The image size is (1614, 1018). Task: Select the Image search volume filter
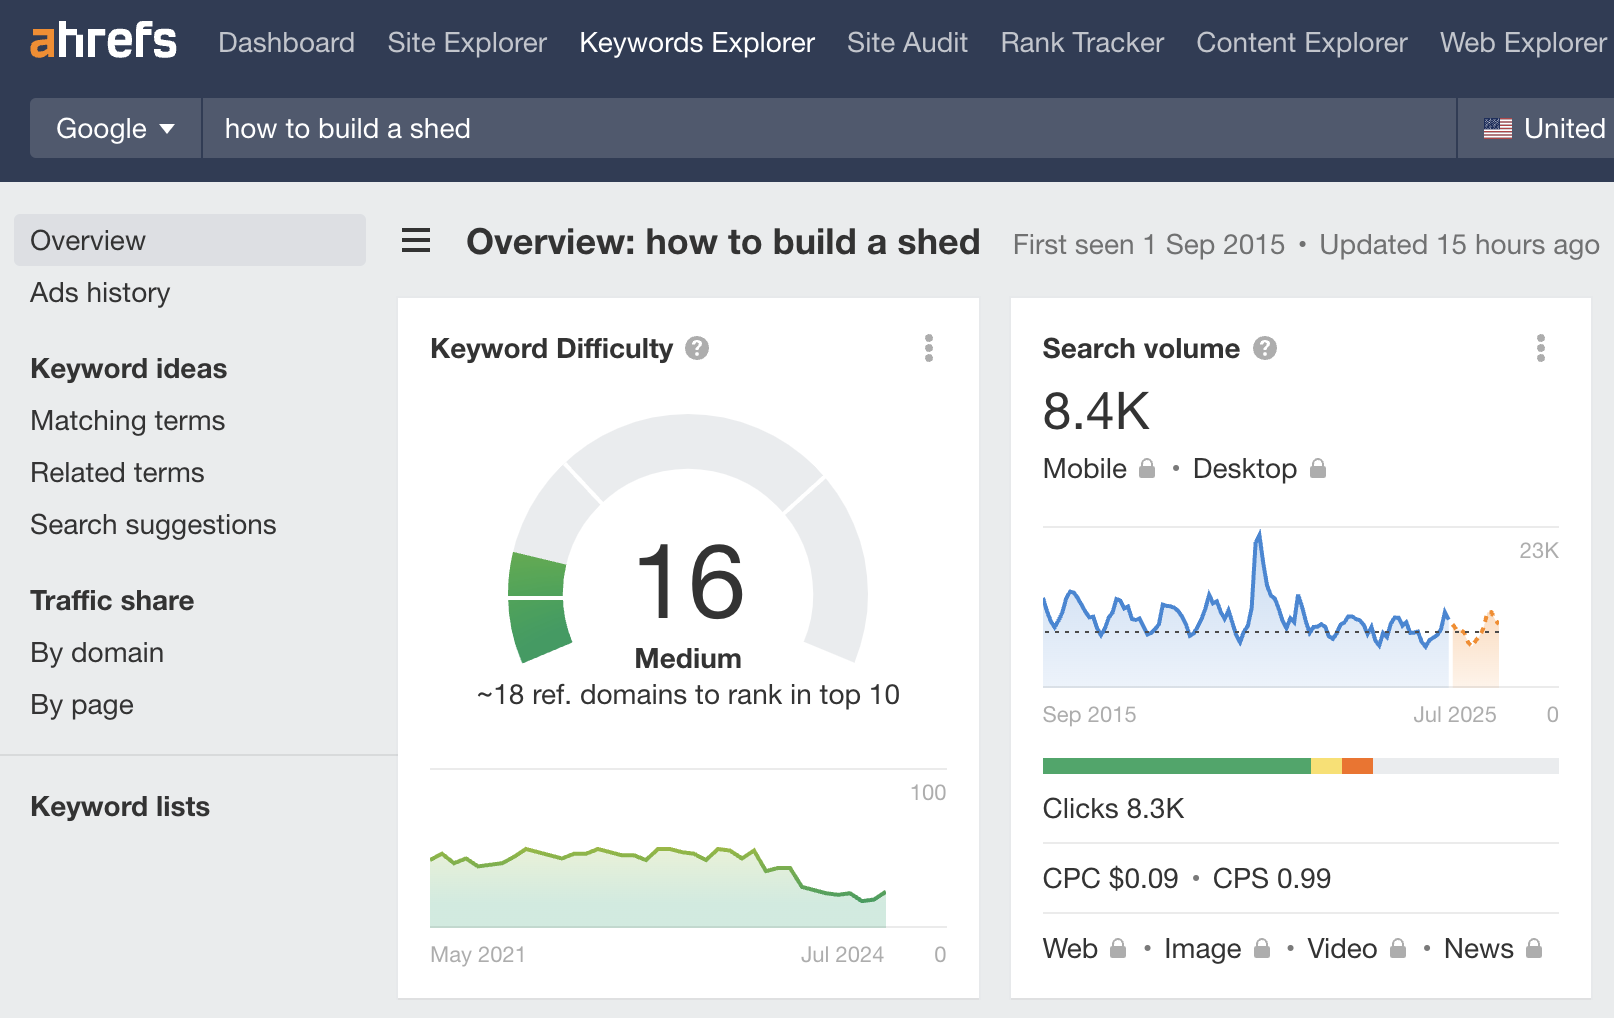click(1202, 949)
